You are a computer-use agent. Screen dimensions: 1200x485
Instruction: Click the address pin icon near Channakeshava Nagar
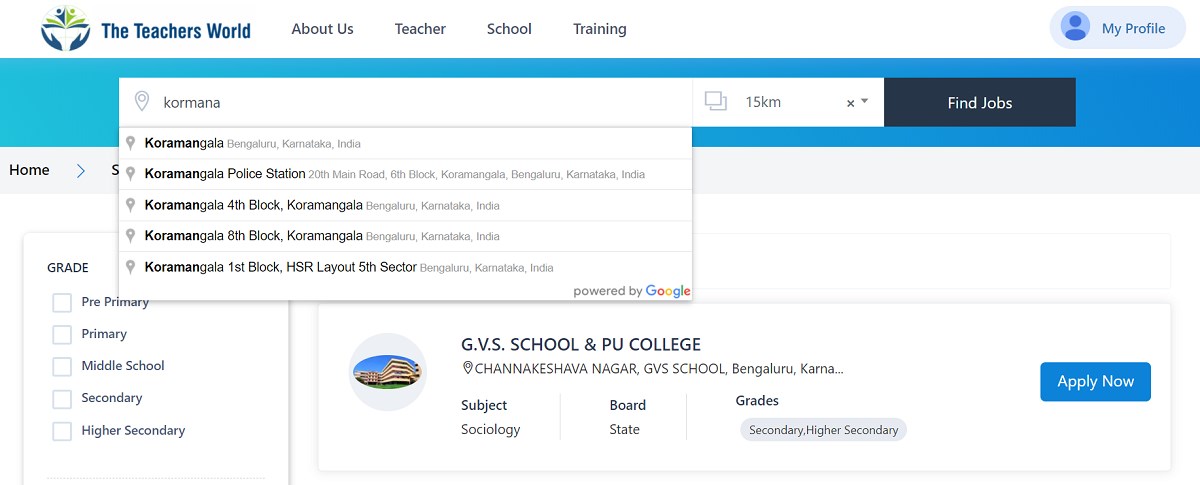pos(467,368)
